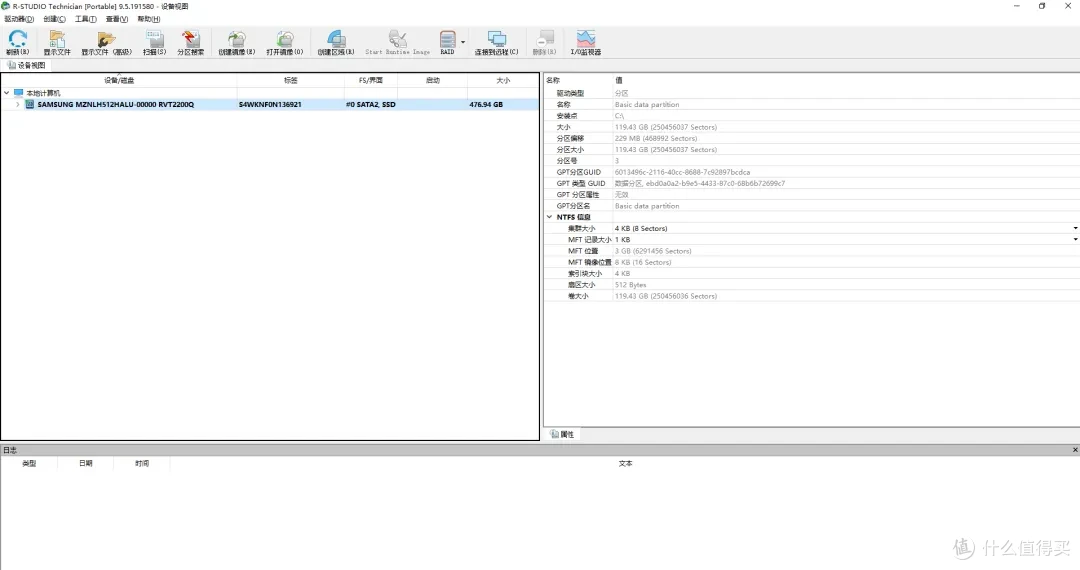
Task: Click Create Image (创建镜像) icon
Action: [237, 43]
